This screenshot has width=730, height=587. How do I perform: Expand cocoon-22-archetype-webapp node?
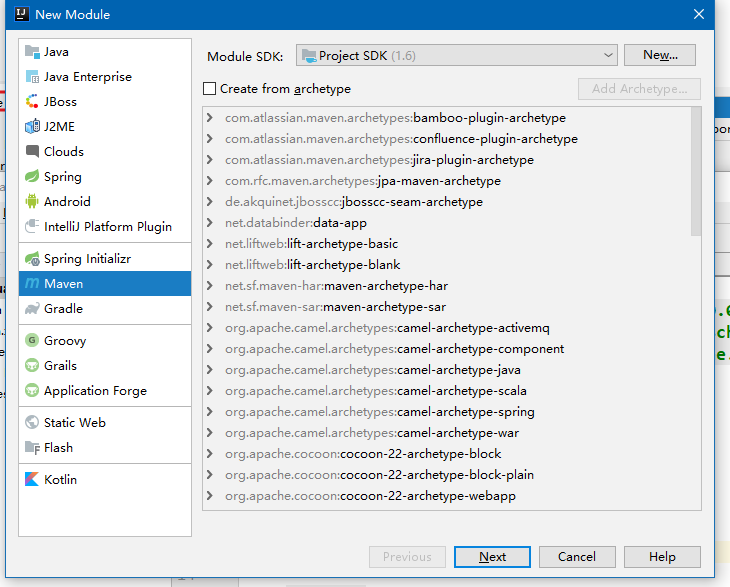click(x=210, y=495)
